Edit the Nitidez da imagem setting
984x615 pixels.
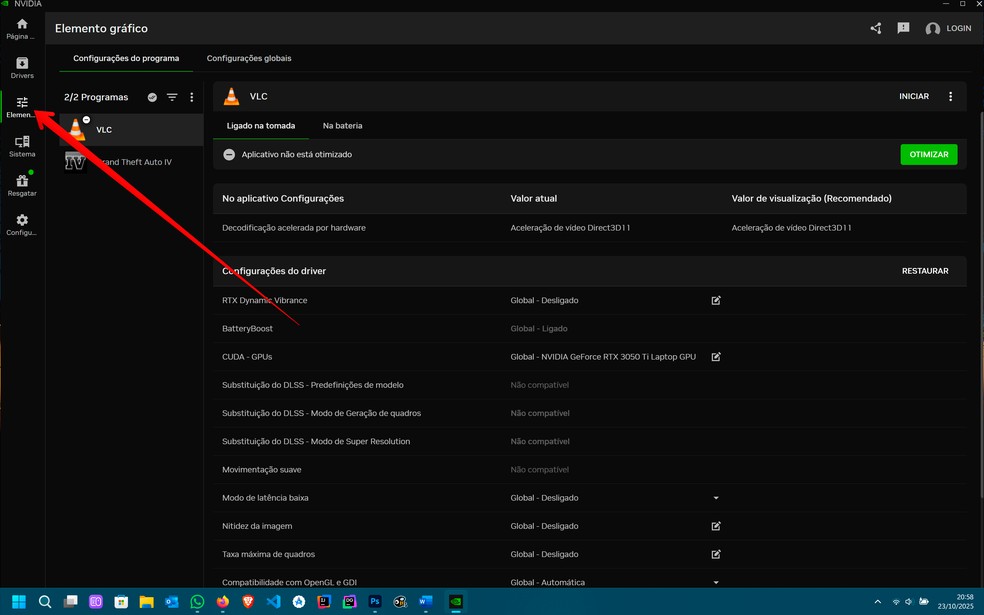pos(716,526)
